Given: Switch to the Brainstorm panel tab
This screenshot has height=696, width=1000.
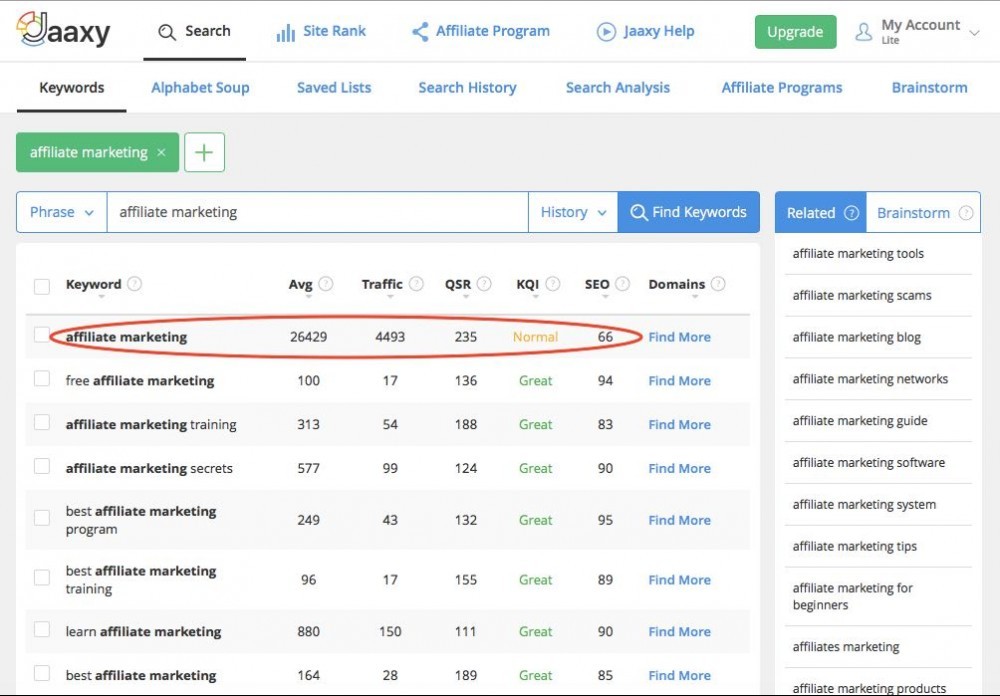Looking at the screenshot, I should pos(923,212).
